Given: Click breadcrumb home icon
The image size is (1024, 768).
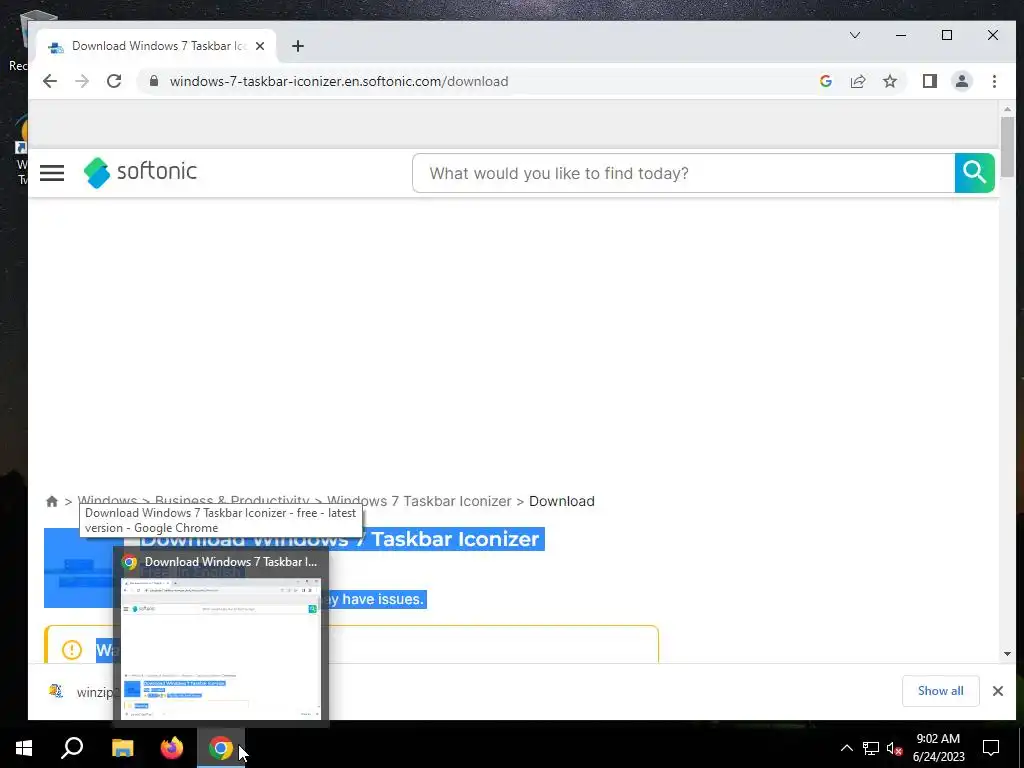Looking at the screenshot, I should click(52, 501).
